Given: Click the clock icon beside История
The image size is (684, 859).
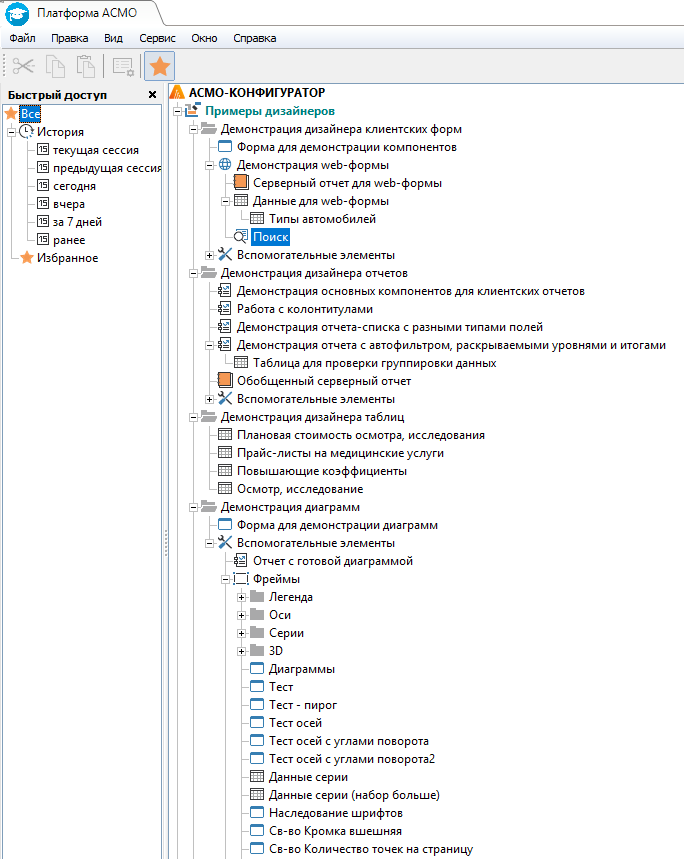Looking at the screenshot, I should pos(26,131).
